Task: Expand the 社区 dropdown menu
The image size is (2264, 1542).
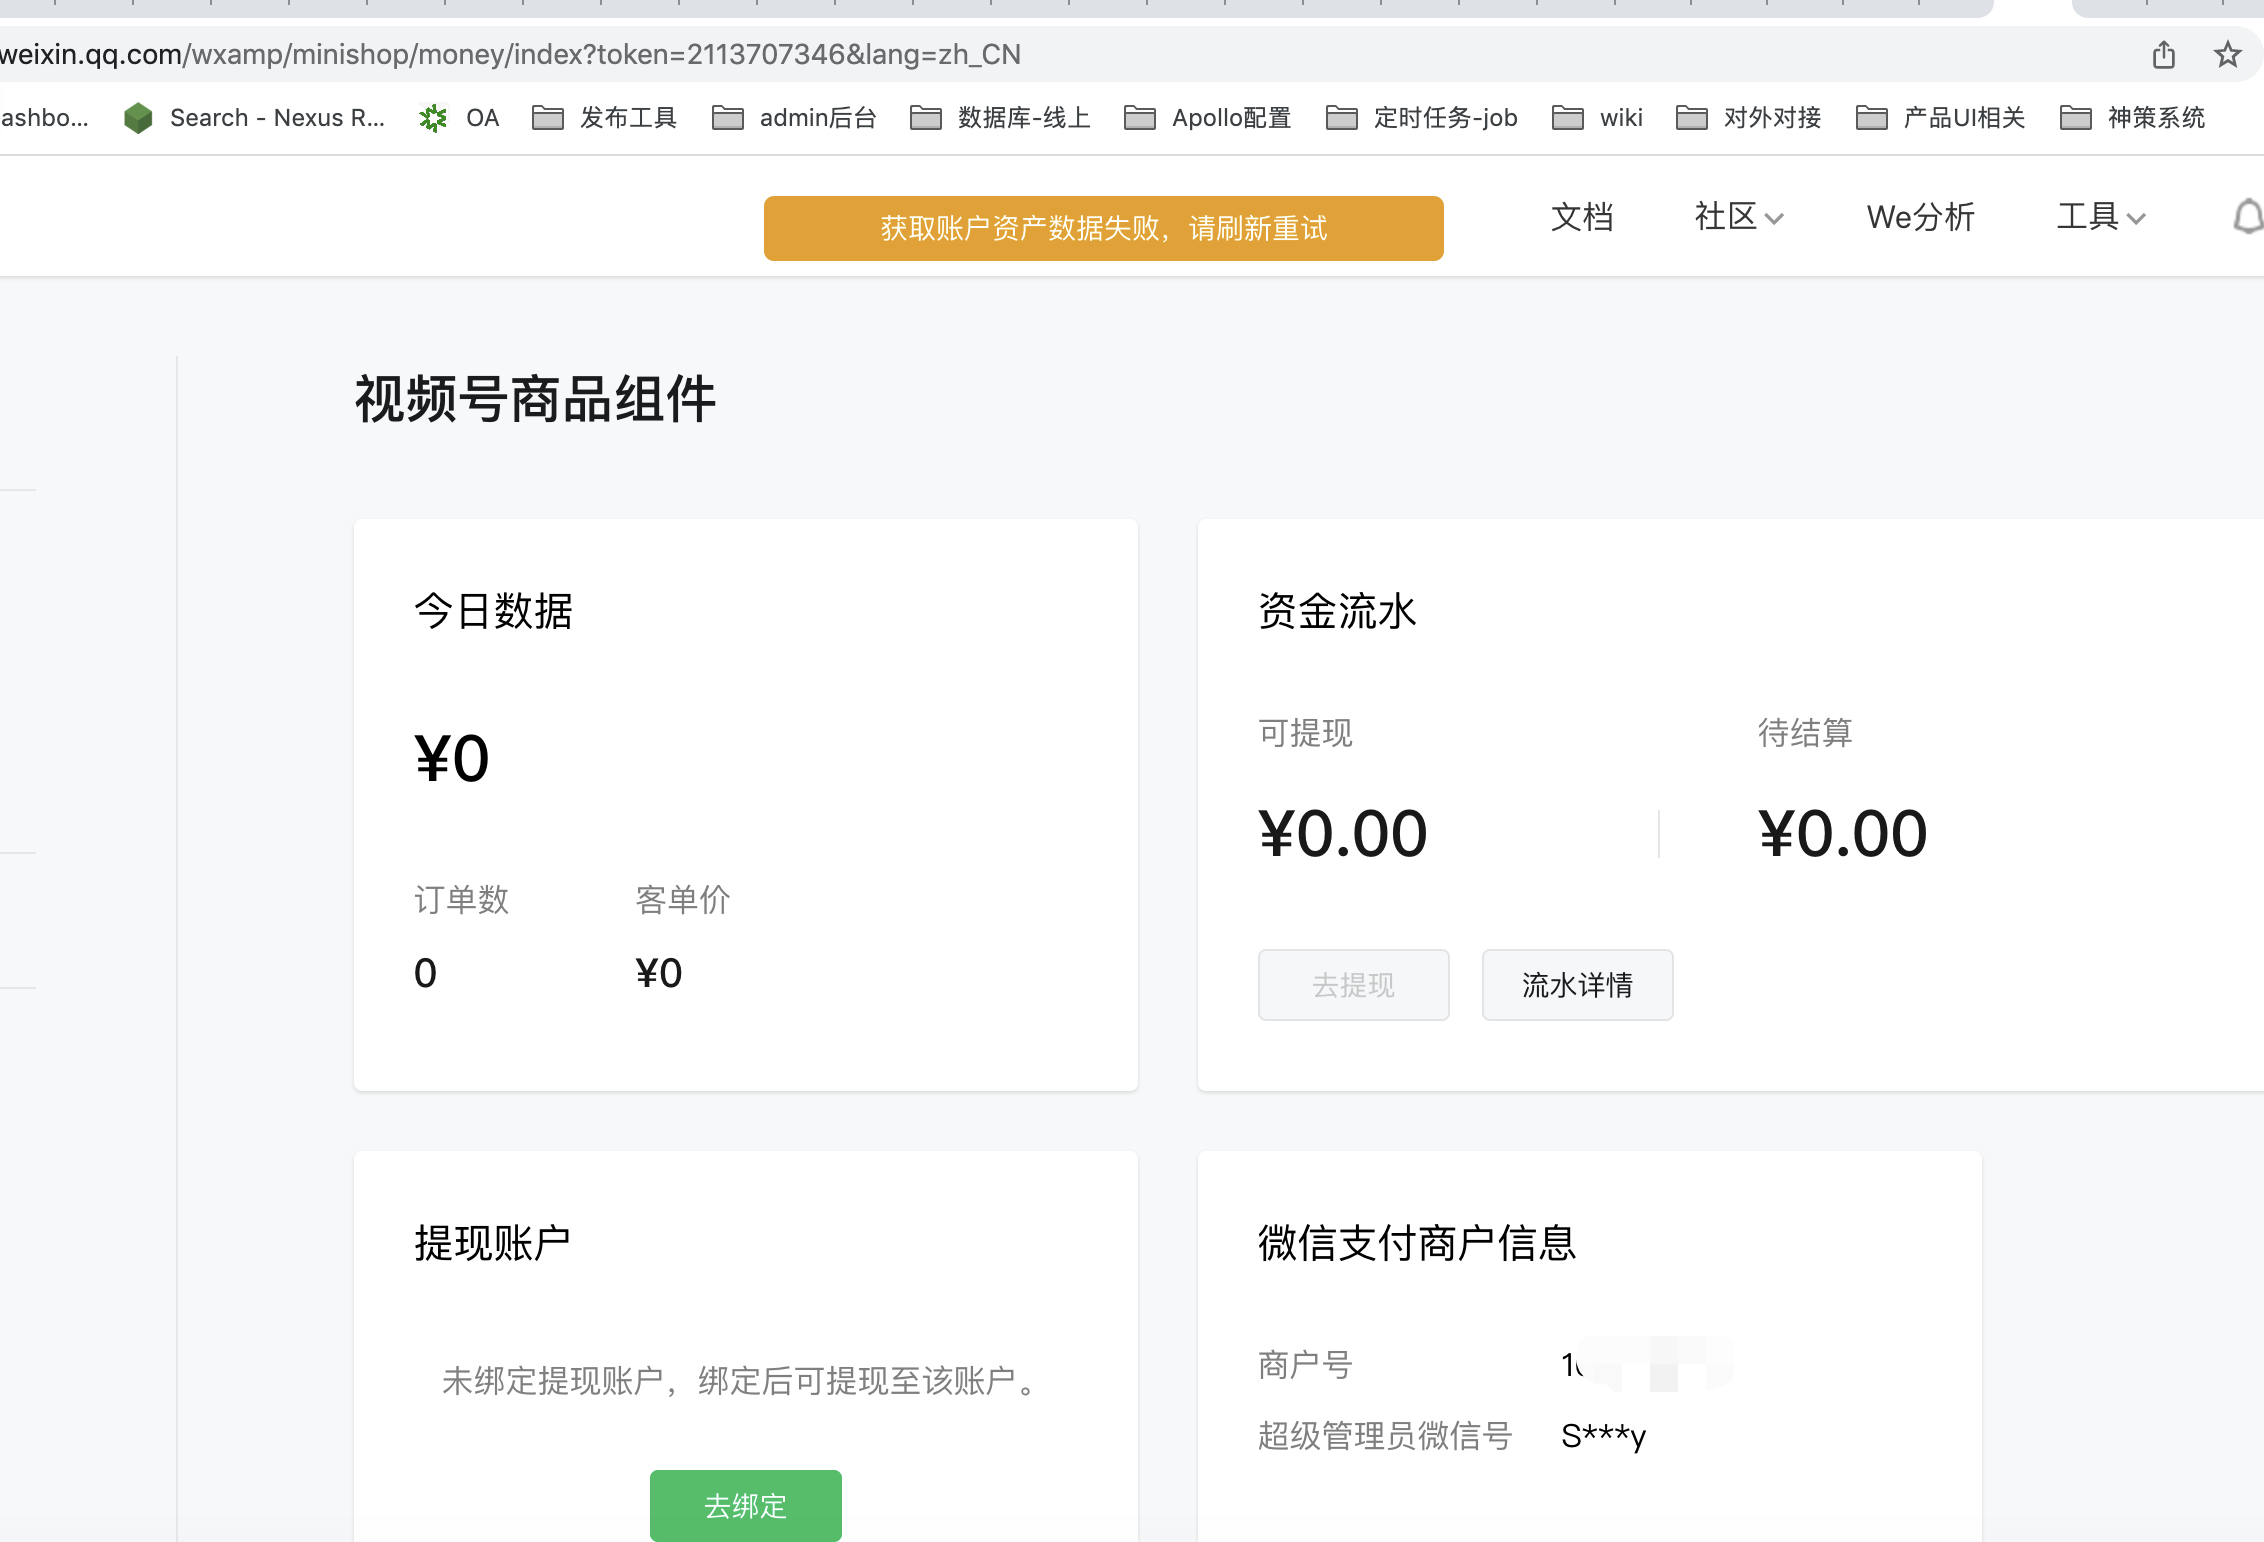Action: click(1738, 217)
